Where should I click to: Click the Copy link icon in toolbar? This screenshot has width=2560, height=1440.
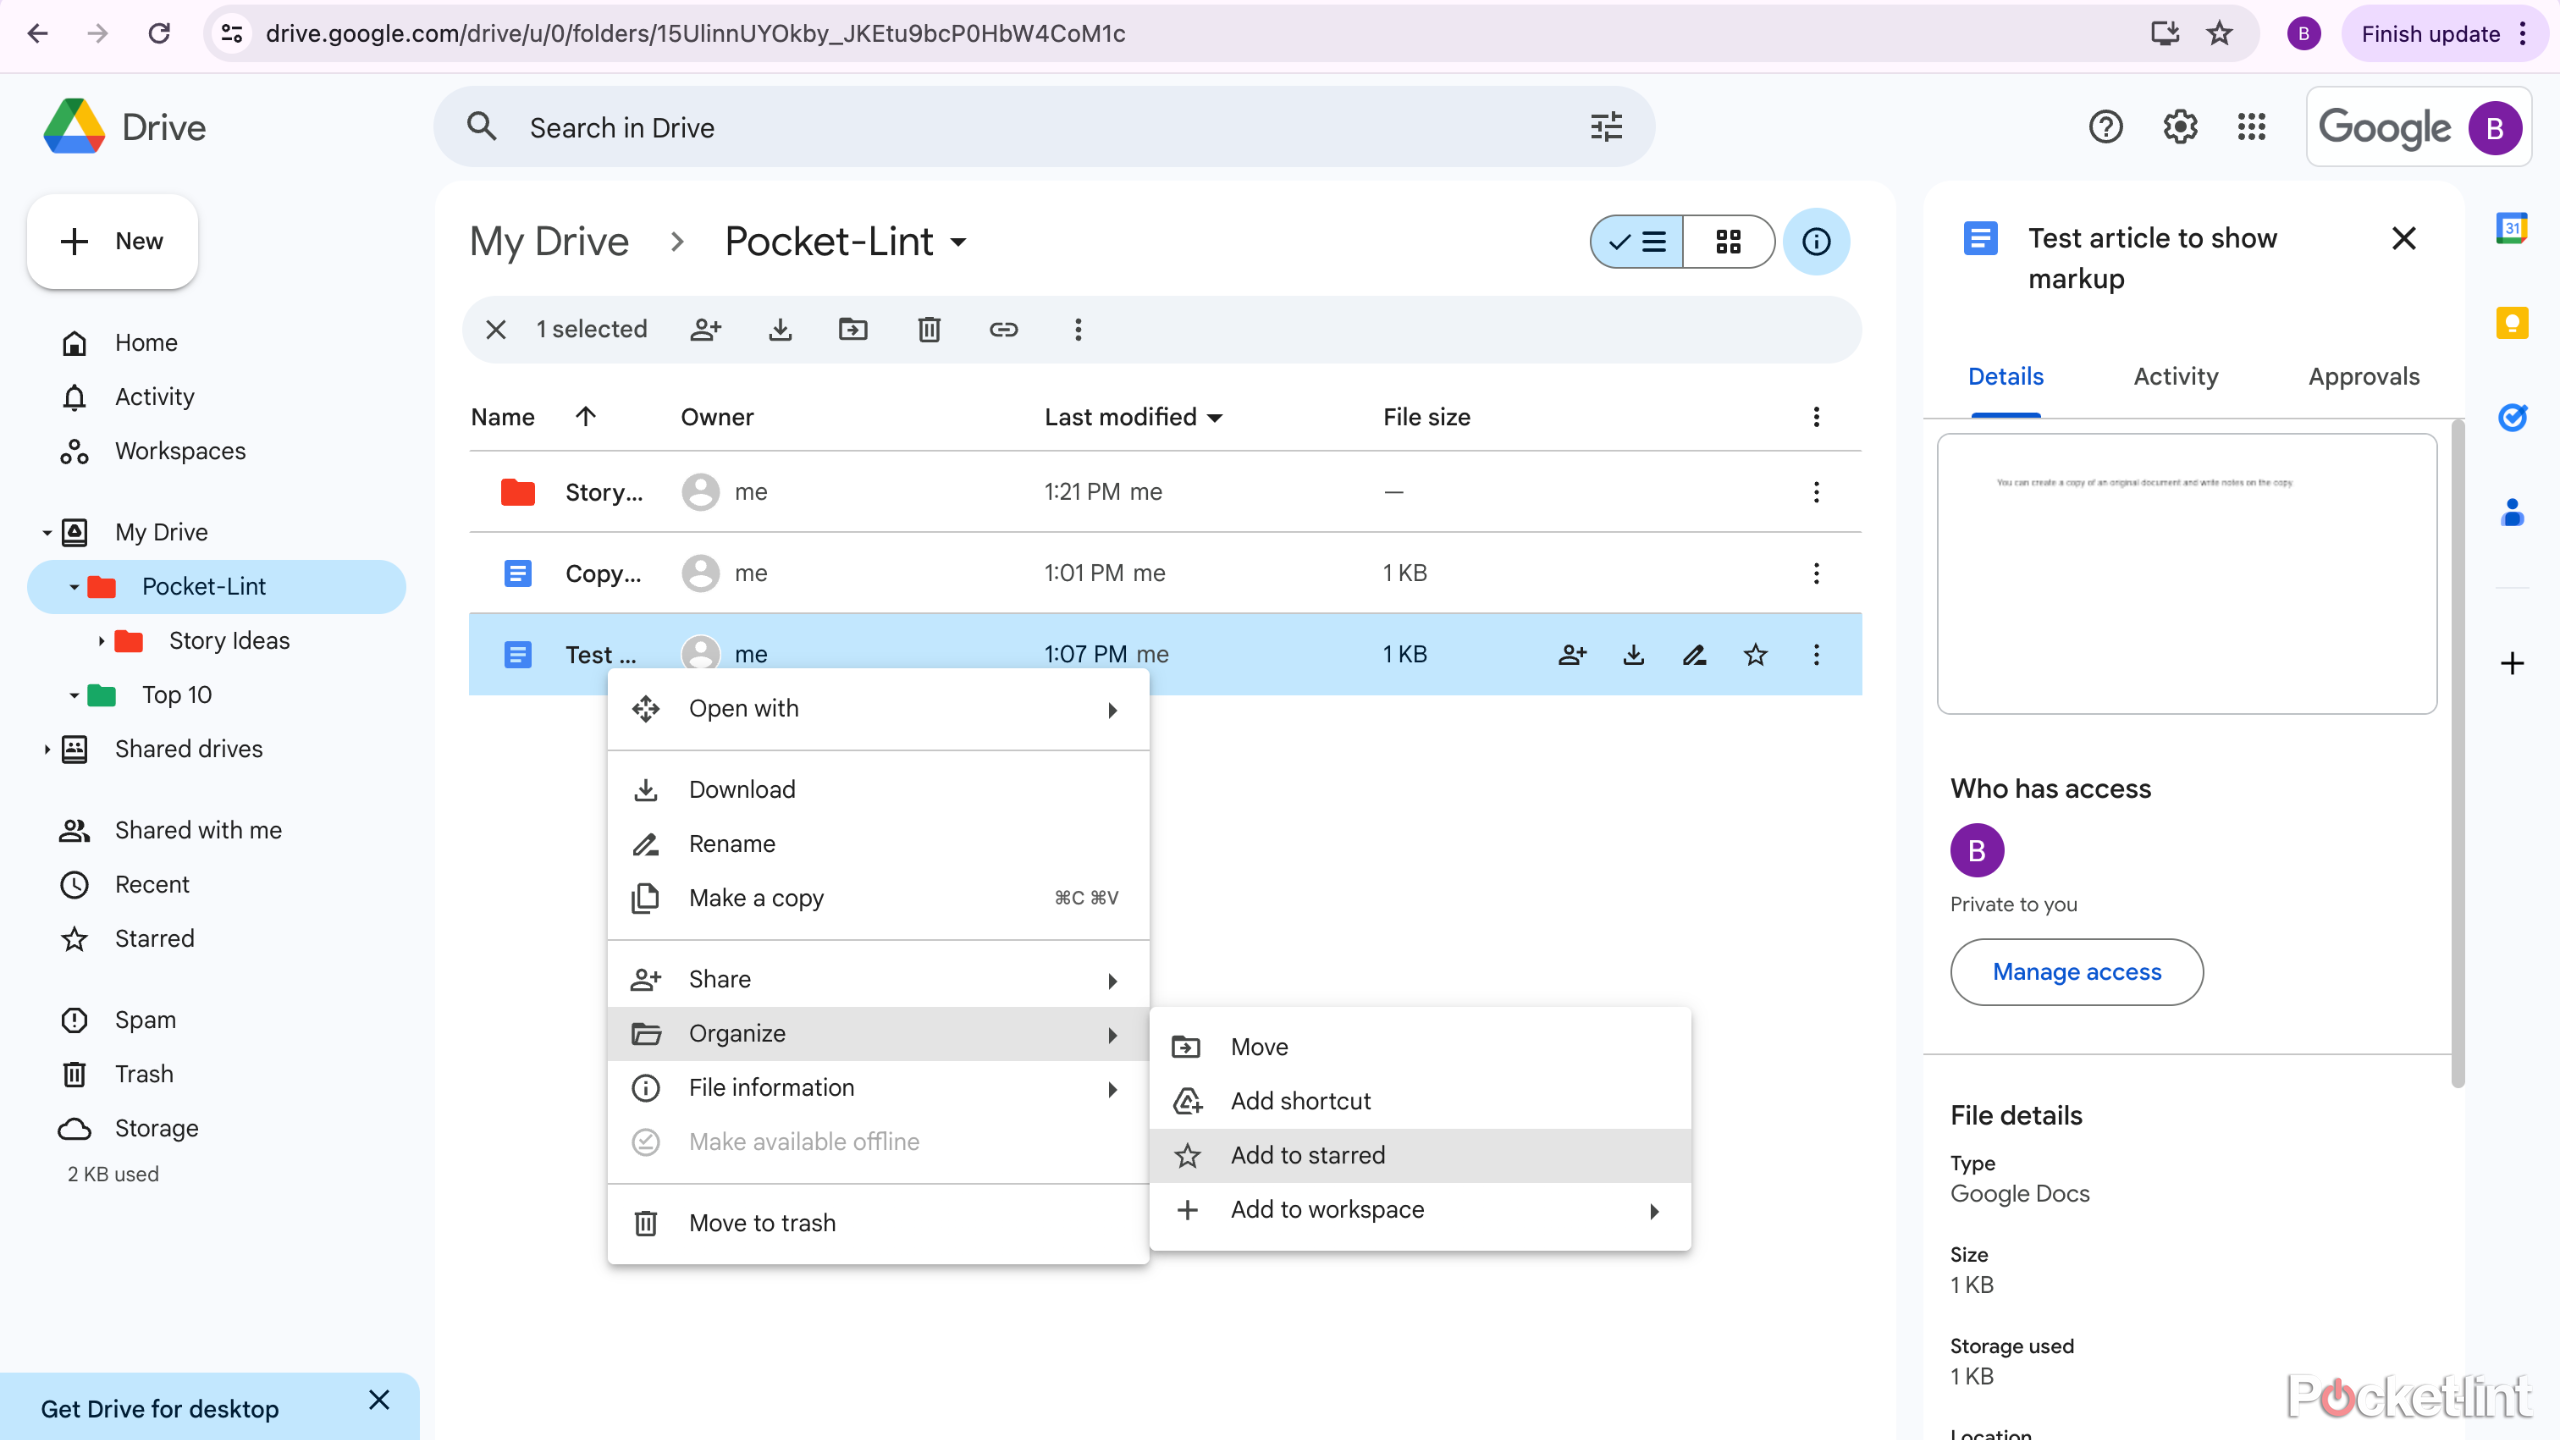(x=1003, y=329)
